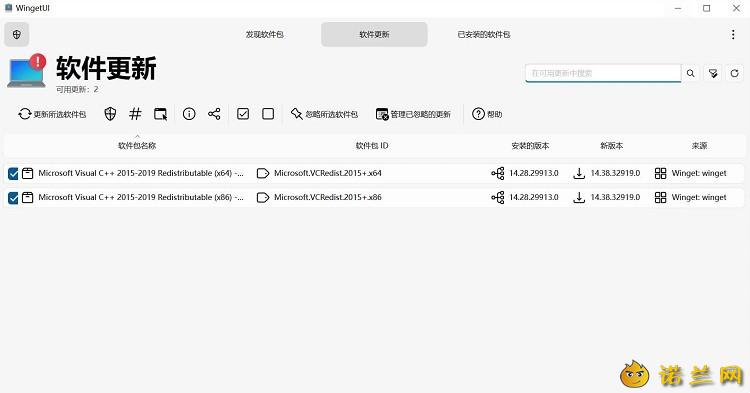Click new version download icon, x86 row
Image resolution: width=750 pixels, height=393 pixels.
[579, 197]
